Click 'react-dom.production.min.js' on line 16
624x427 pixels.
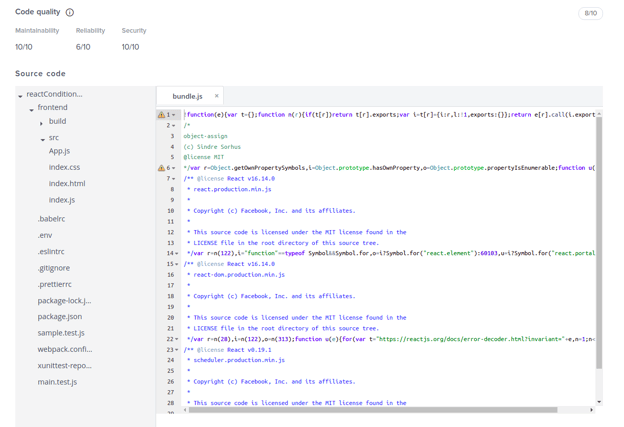coord(239,275)
